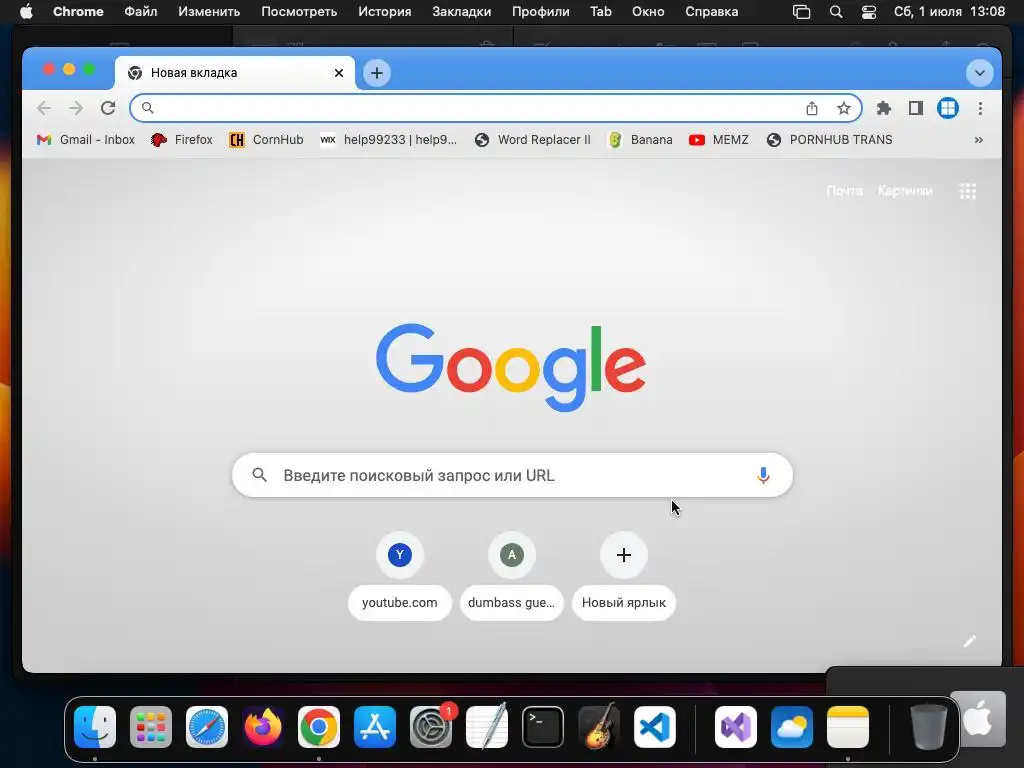Open the Tab menu

tap(601, 12)
